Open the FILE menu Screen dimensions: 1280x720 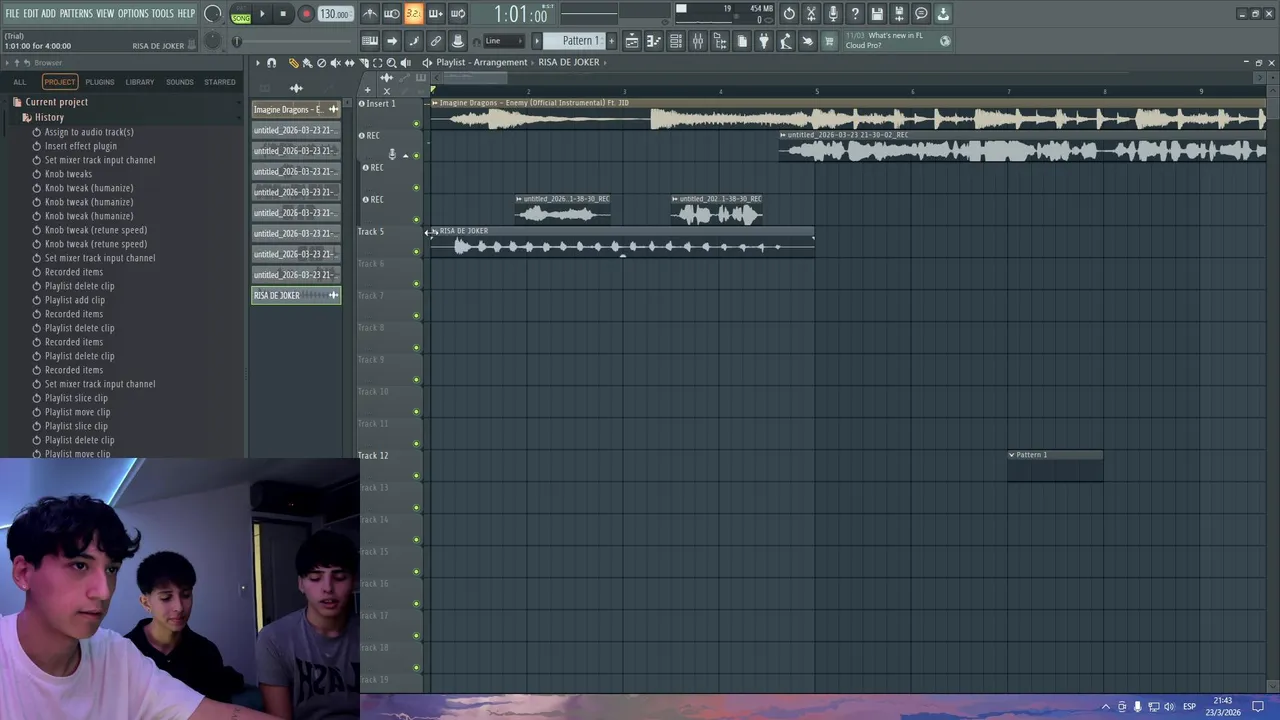pyautogui.click(x=12, y=13)
